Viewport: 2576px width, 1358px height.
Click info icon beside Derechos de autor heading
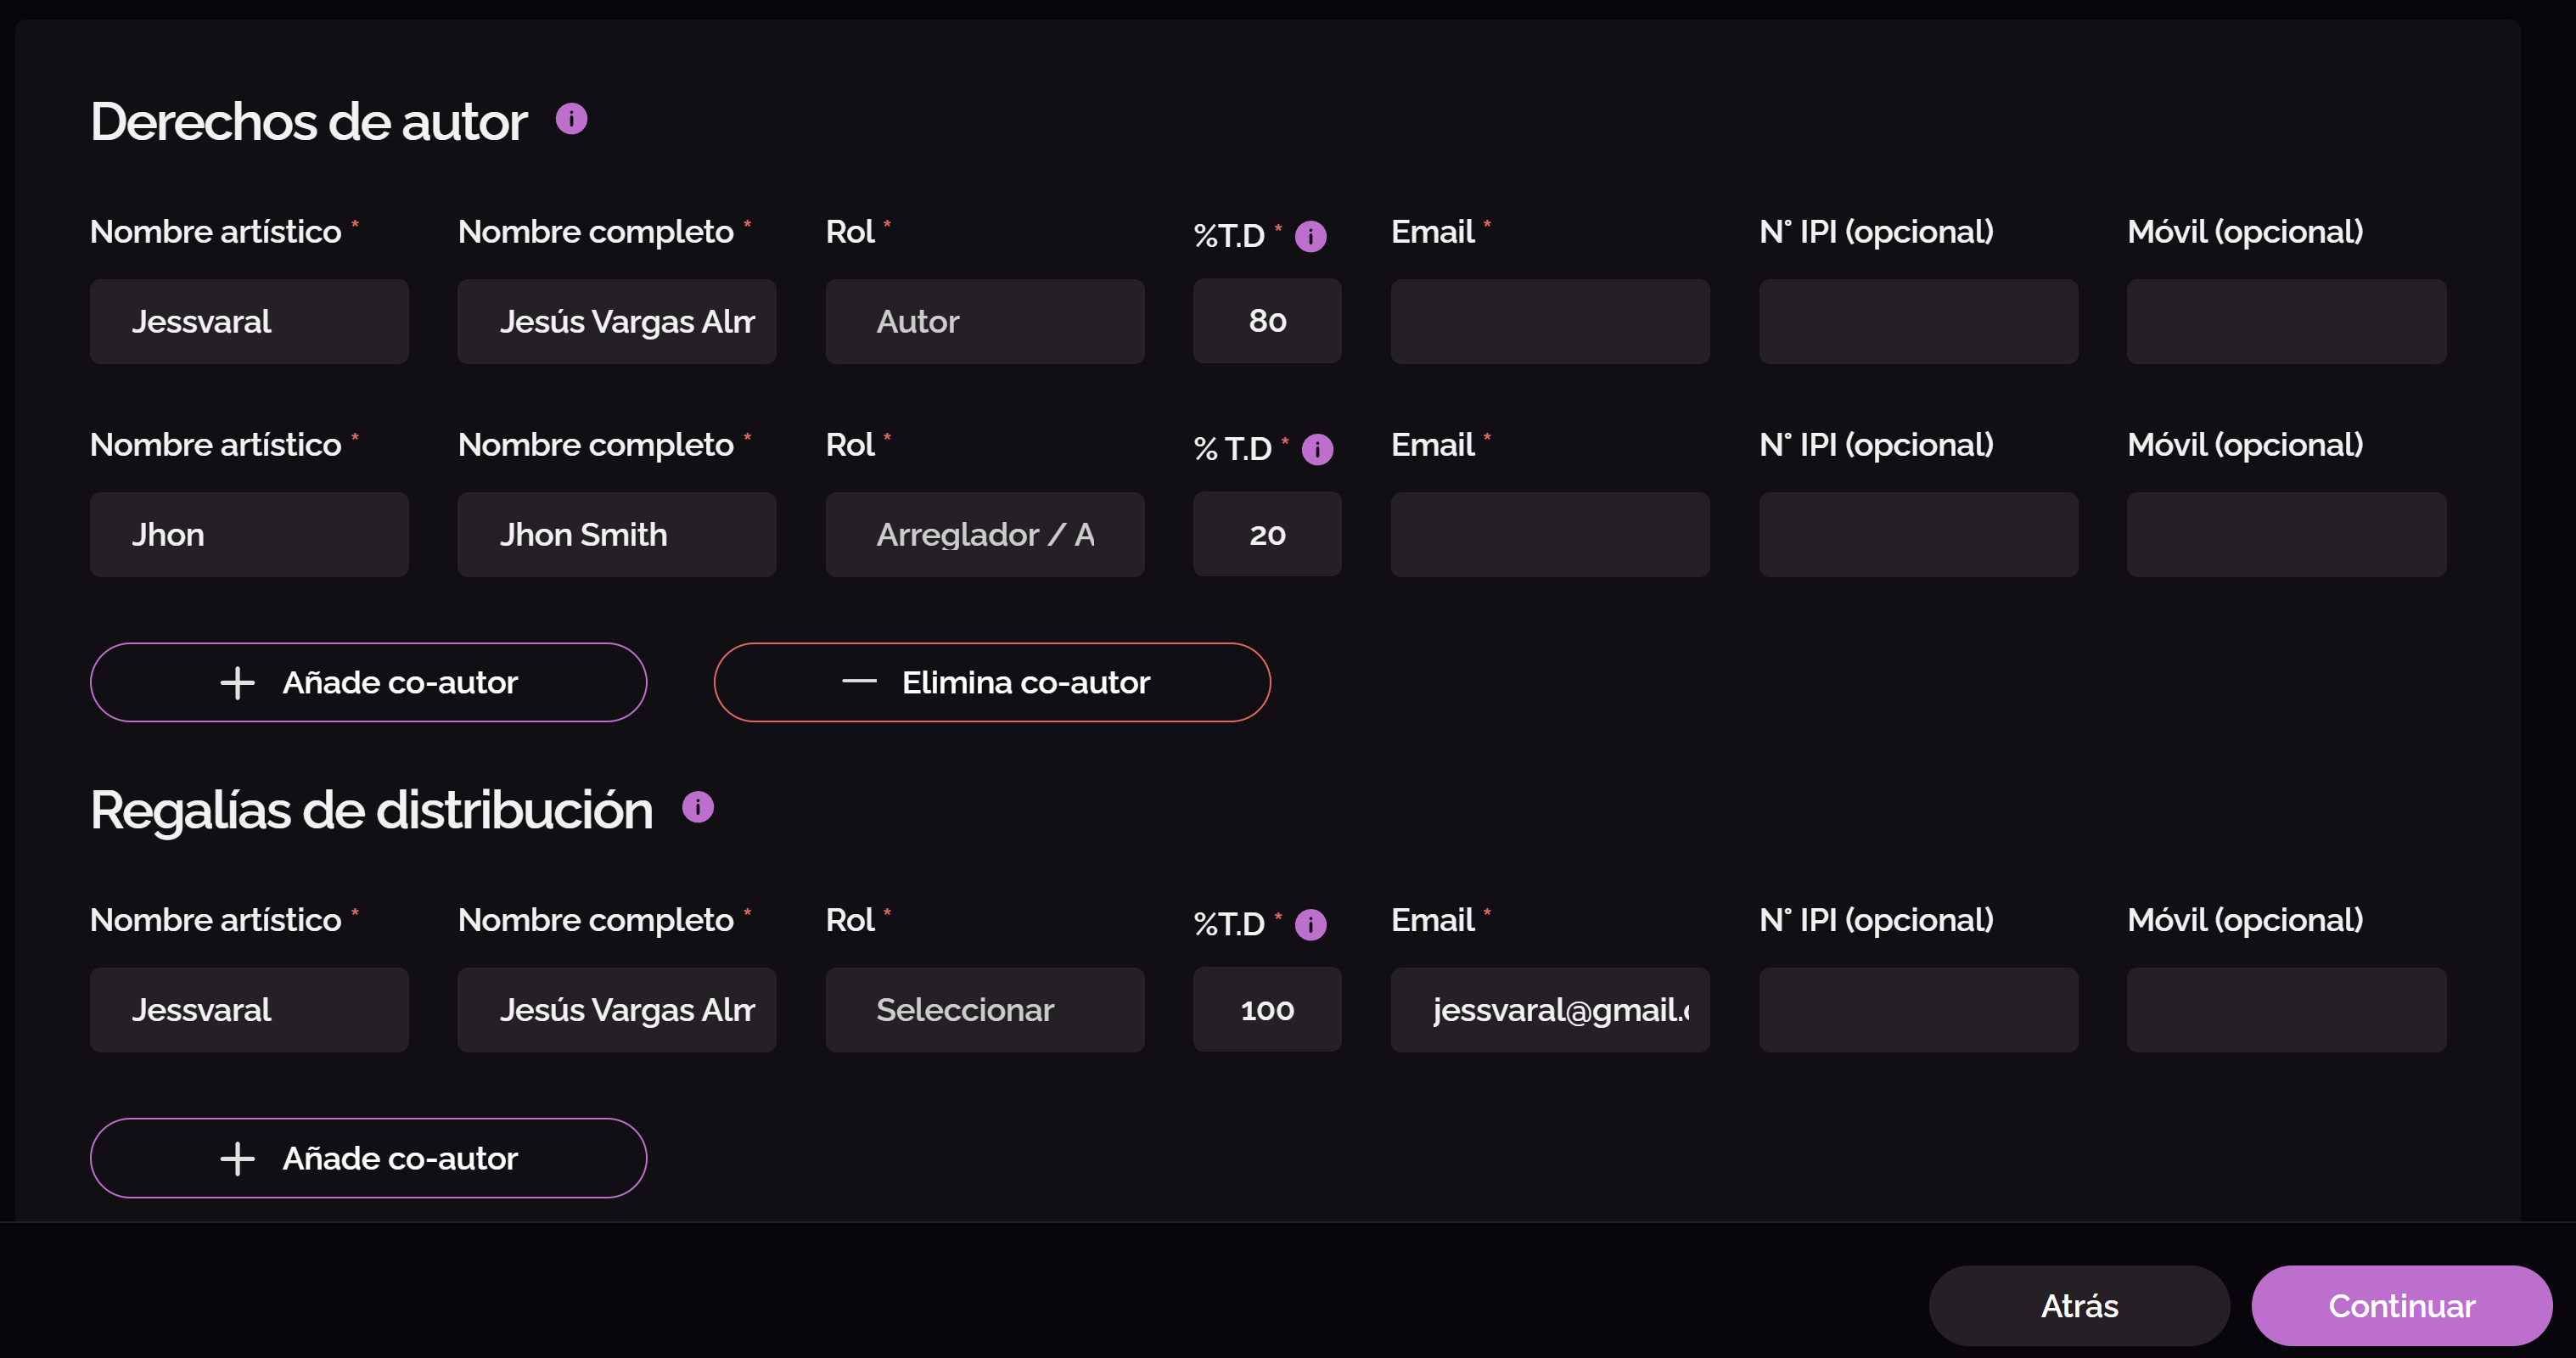click(x=571, y=119)
